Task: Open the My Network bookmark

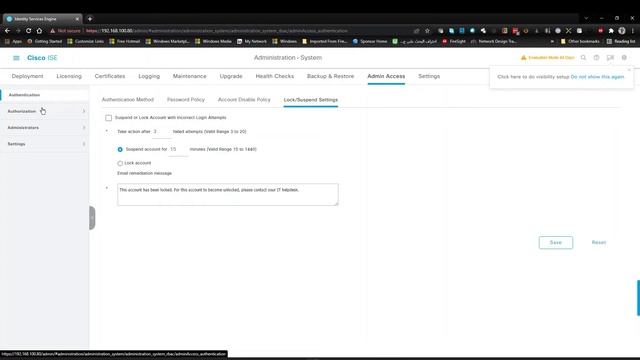Action: 252,41
